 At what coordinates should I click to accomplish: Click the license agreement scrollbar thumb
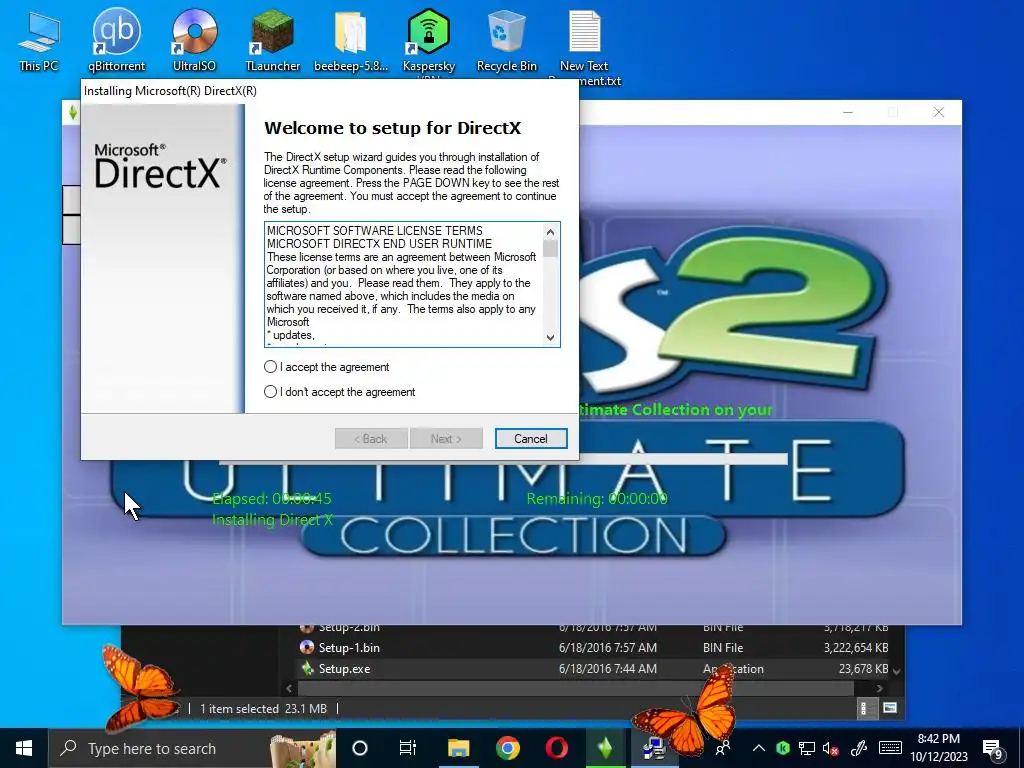[x=551, y=249]
